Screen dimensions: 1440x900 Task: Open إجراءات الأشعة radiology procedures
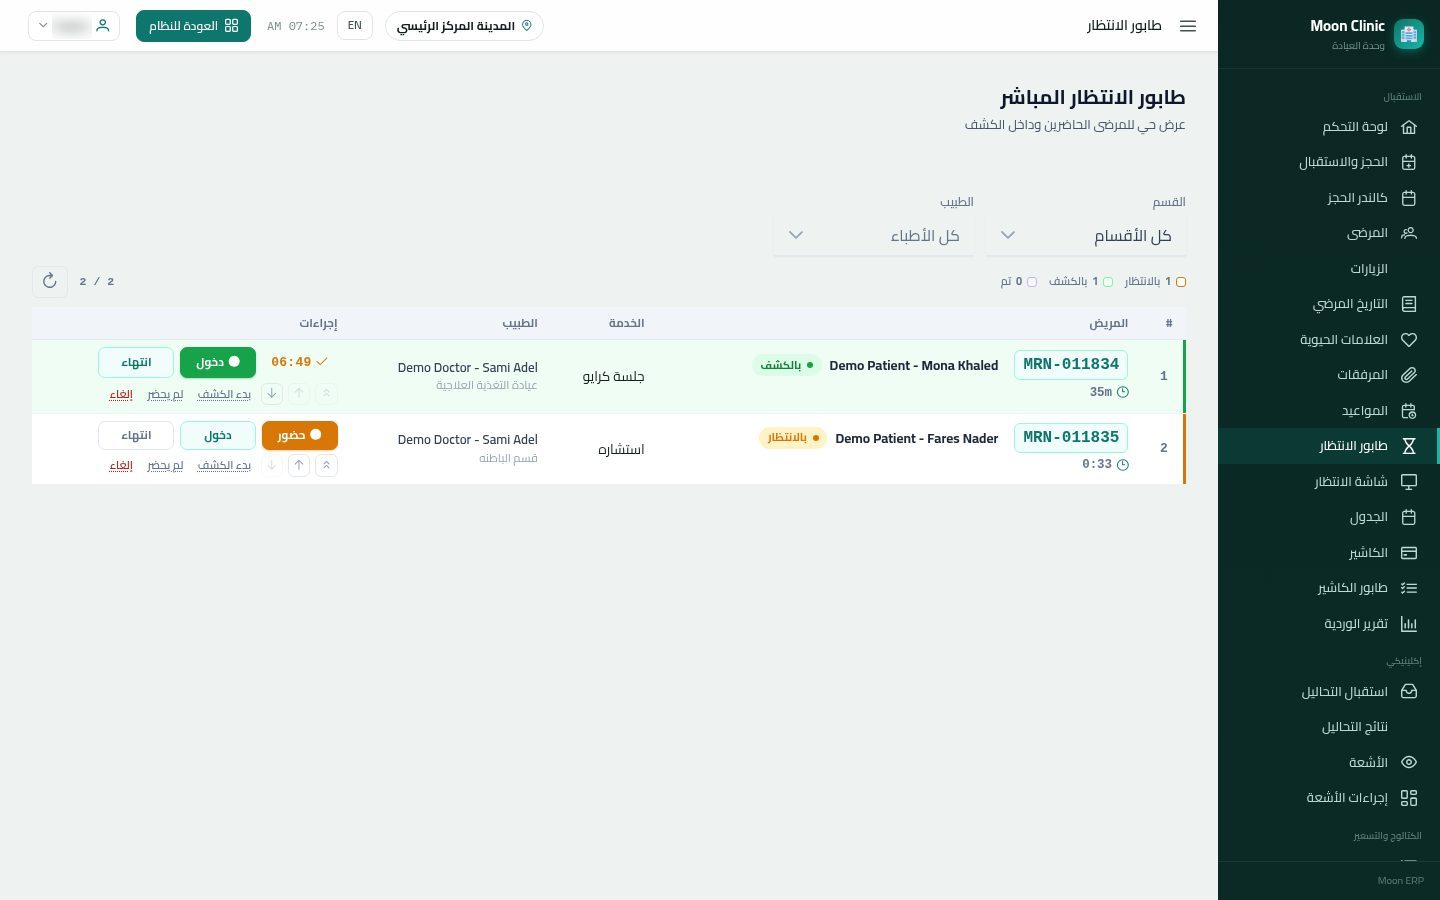click(x=1328, y=798)
